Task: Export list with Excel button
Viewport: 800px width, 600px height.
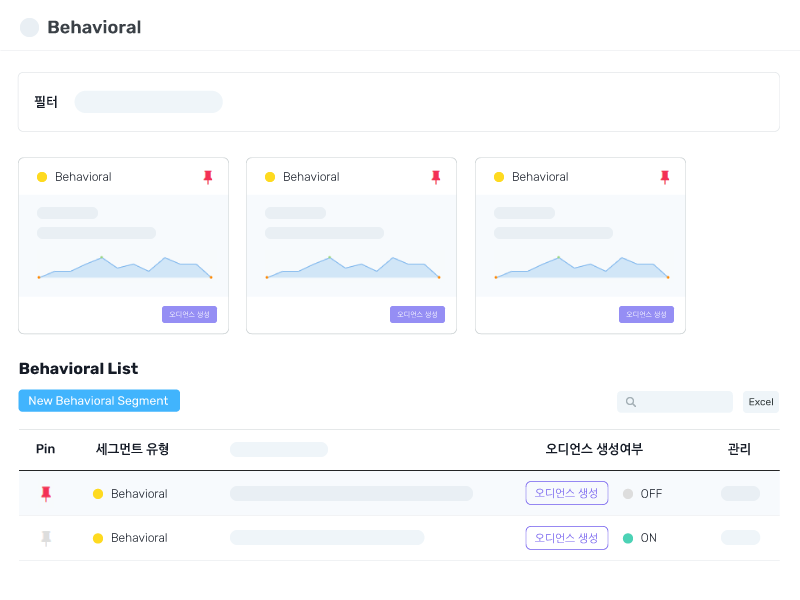Action: tap(761, 402)
